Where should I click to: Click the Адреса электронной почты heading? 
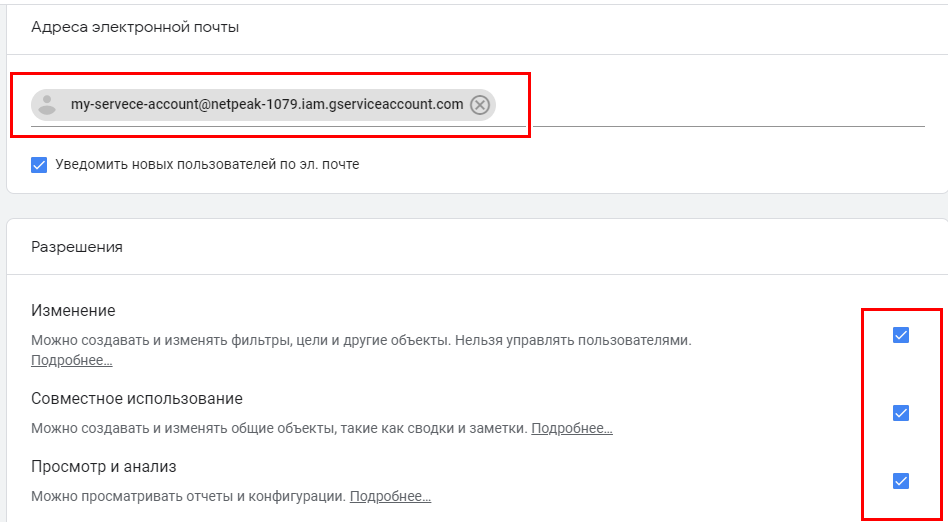135,27
